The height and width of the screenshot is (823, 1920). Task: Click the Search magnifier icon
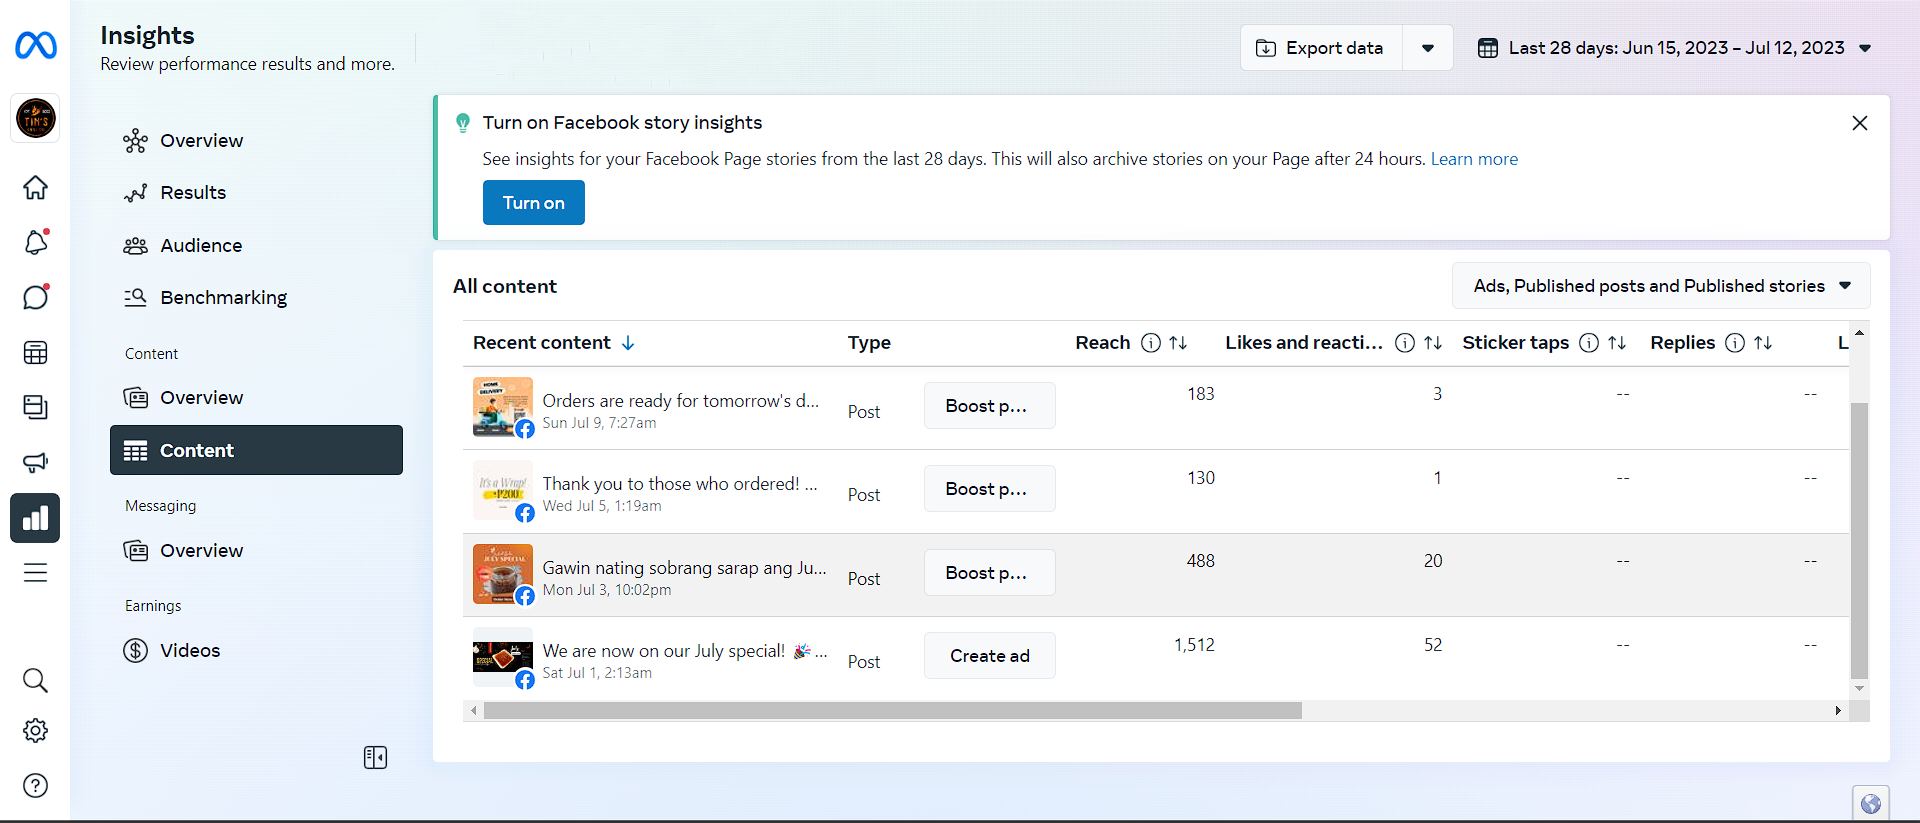point(35,681)
